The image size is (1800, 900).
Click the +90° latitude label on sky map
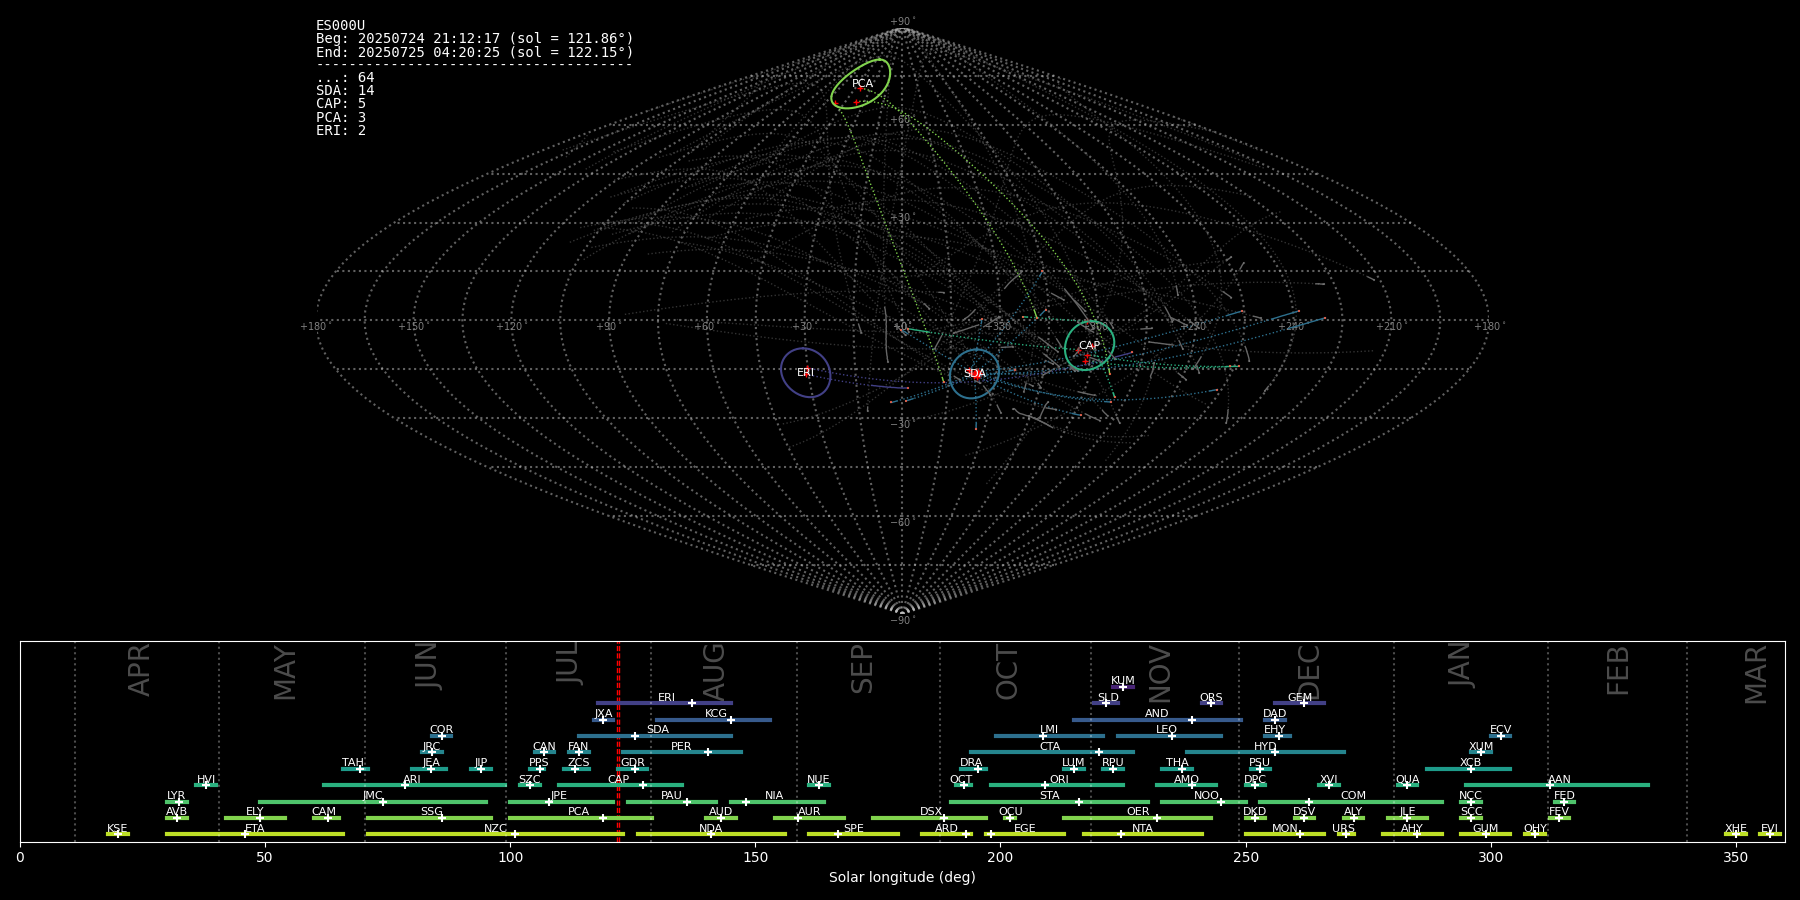click(x=902, y=22)
